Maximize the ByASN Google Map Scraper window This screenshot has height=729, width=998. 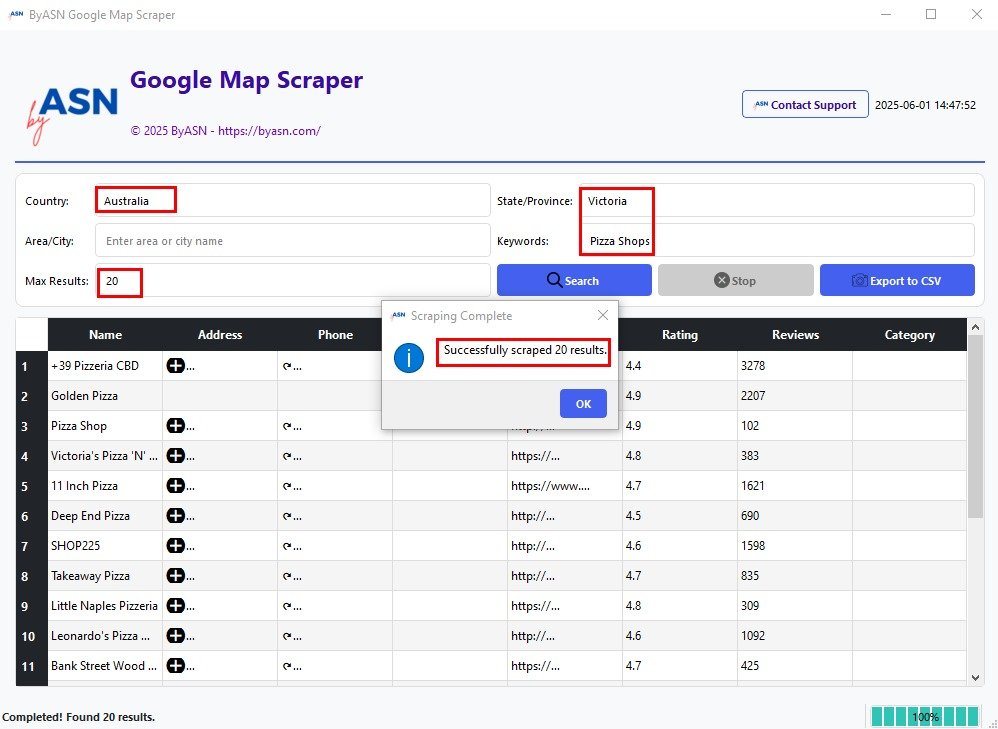click(x=931, y=14)
